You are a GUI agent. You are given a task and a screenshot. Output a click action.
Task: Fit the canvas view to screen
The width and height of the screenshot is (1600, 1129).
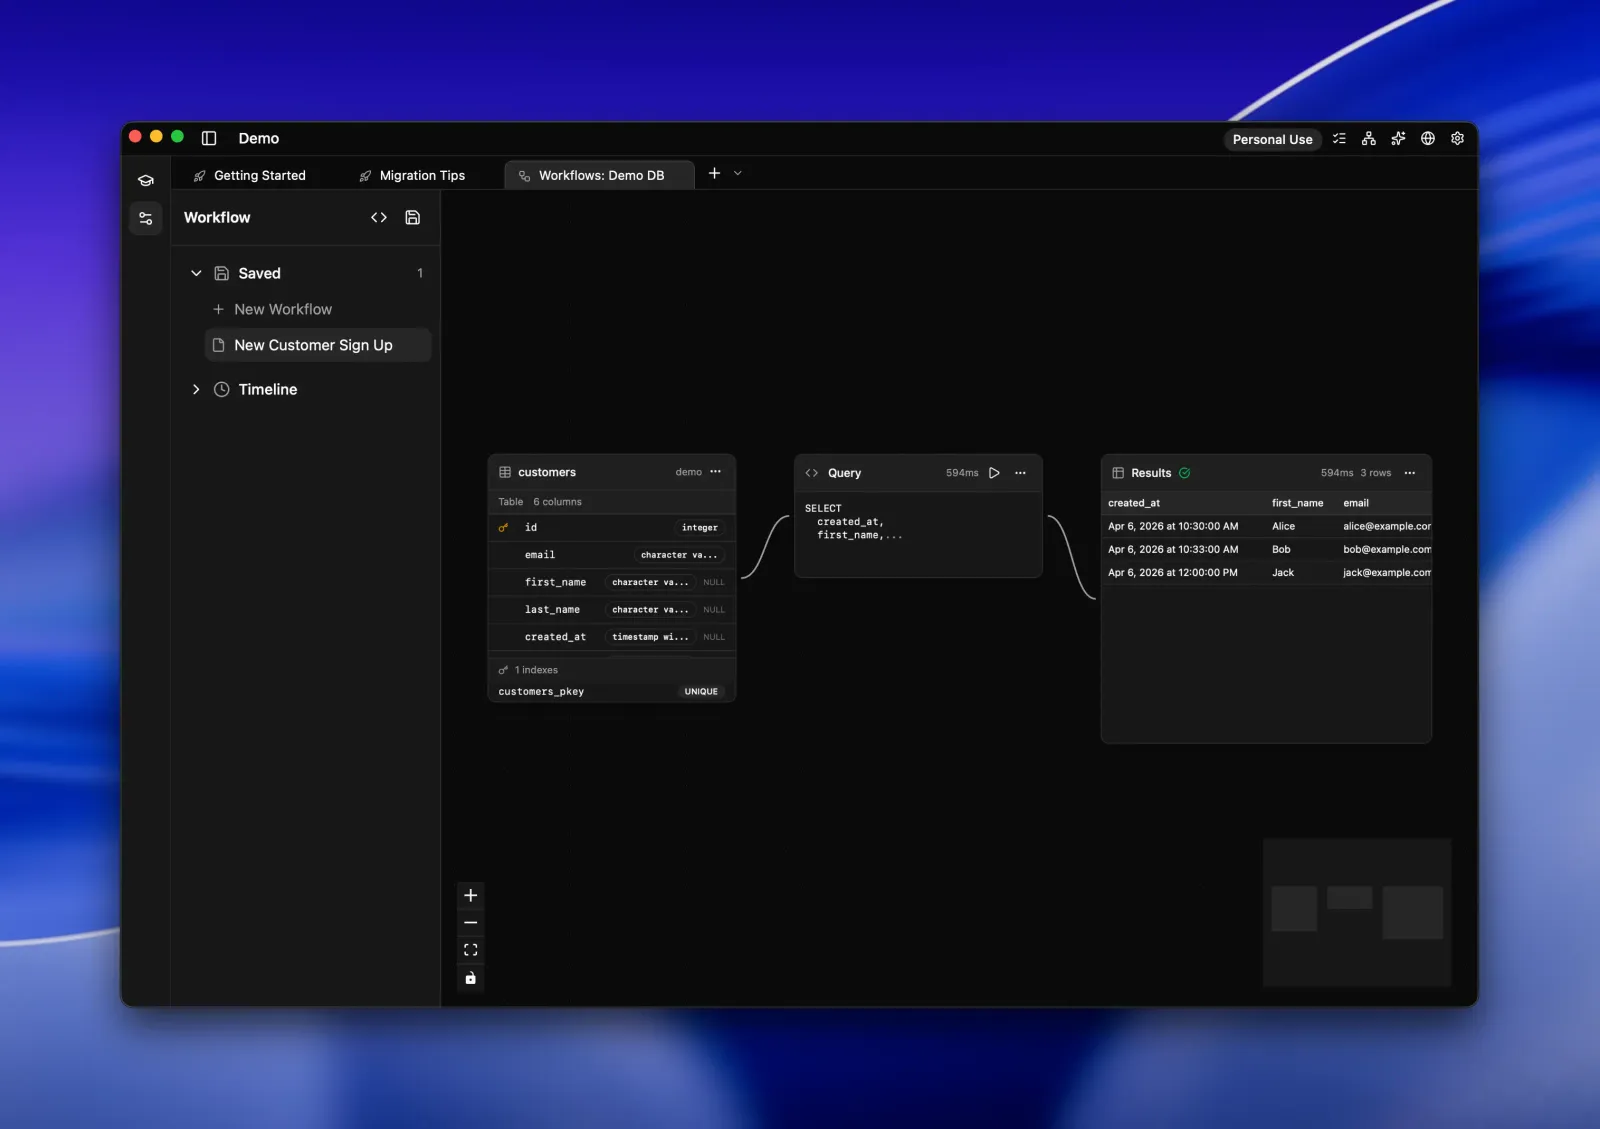click(471, 950)
